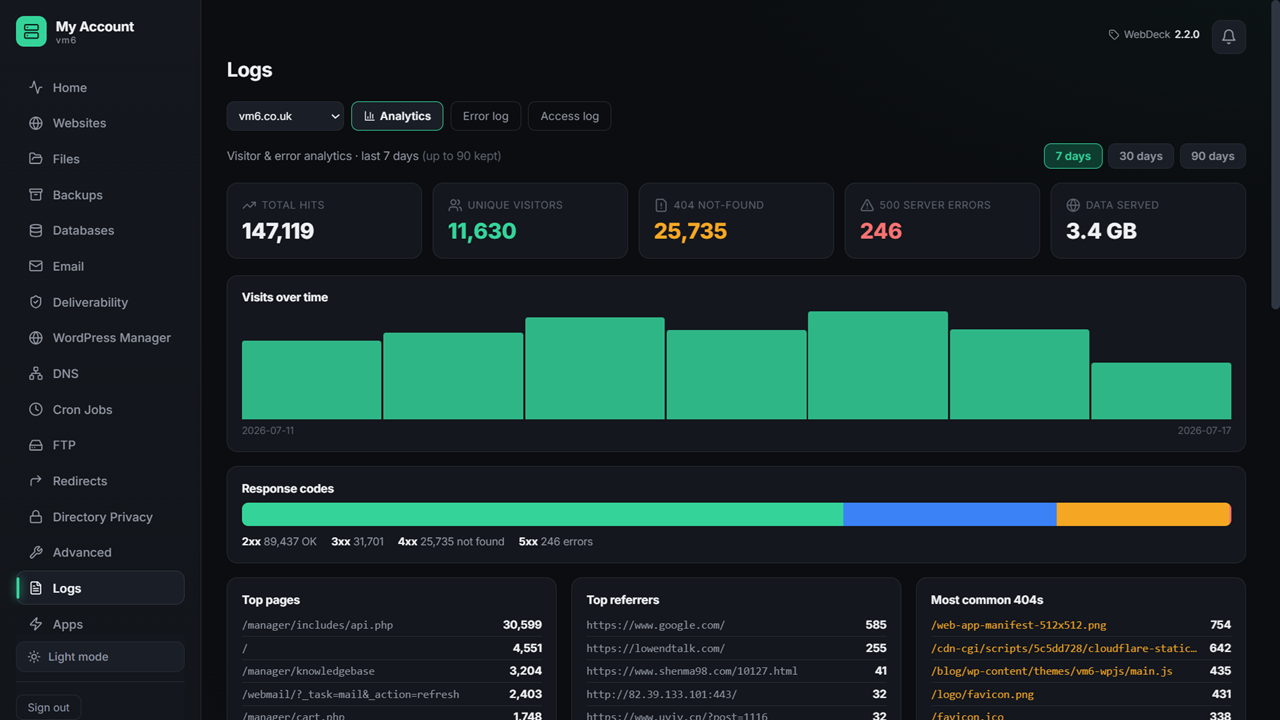The width and height of the screenshot is (1280, 720).
Task: Click the Databases cylinder icon
Action: click(x=36, y=230)
